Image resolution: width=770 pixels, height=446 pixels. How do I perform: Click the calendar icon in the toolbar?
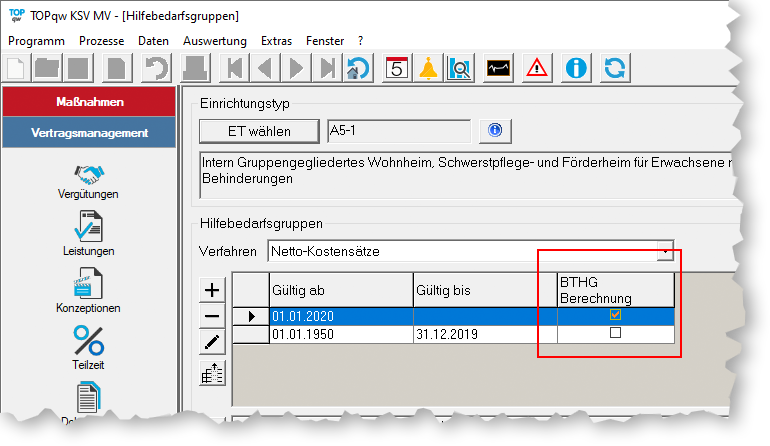(x=396, y=68)
